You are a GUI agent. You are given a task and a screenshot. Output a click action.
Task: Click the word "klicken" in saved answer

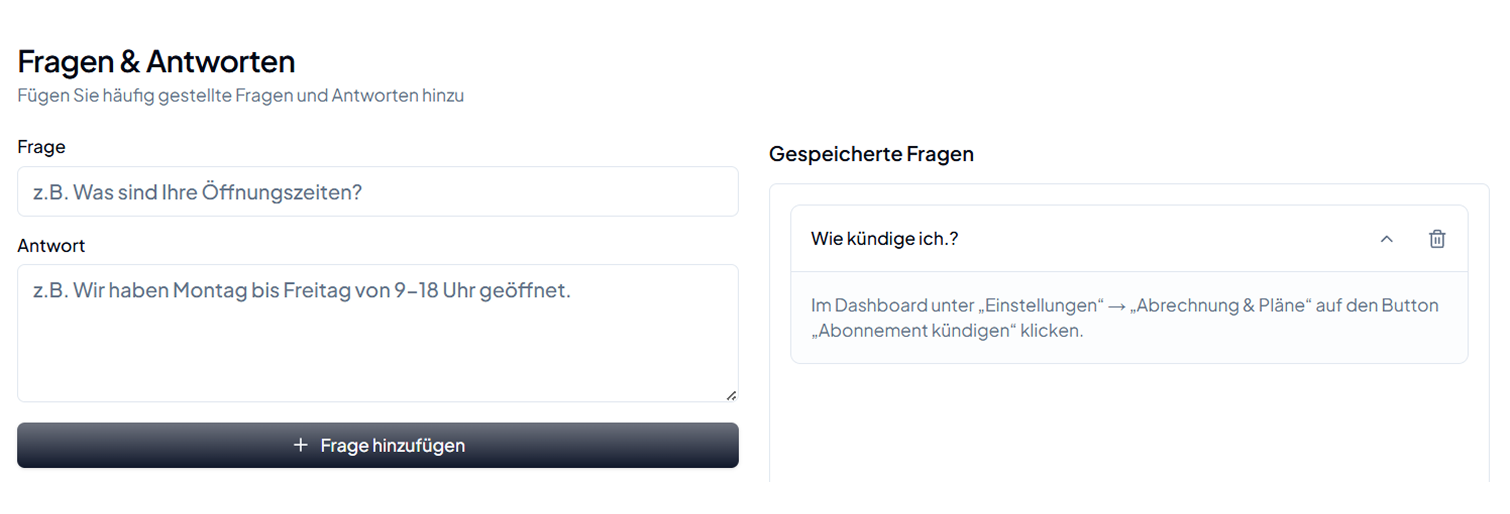point(1050,331)
